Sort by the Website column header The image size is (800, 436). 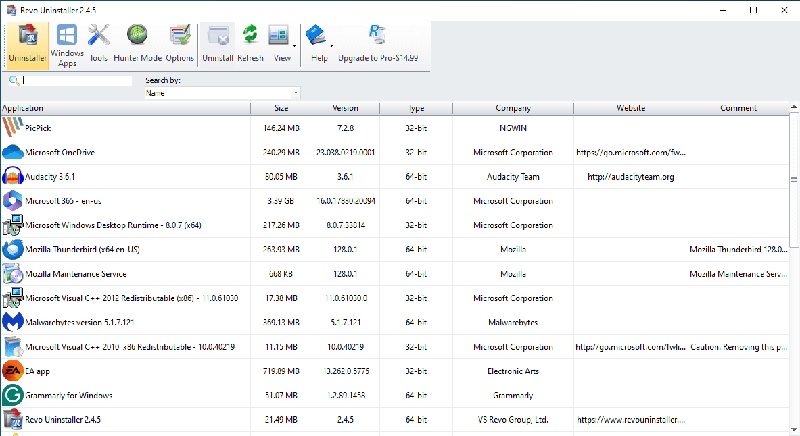click(x=631, y=108)
